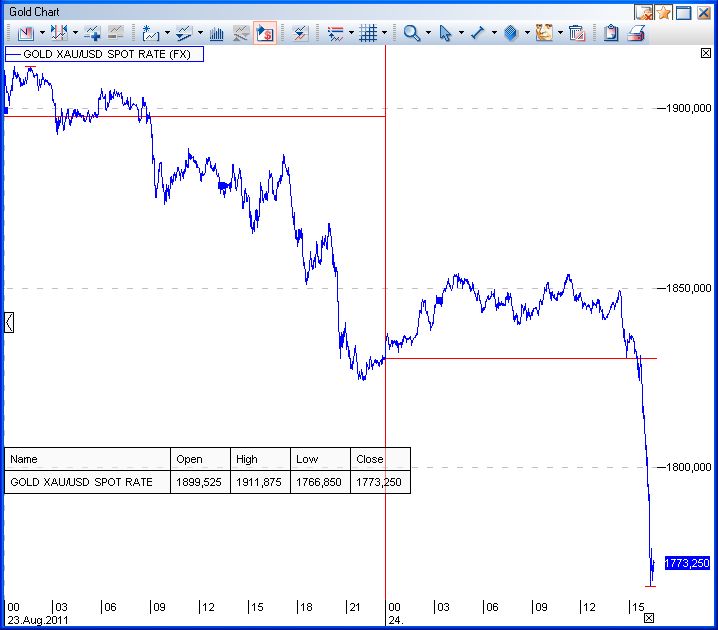
Task: Click the small X box at time axis end
Action: 649,618
